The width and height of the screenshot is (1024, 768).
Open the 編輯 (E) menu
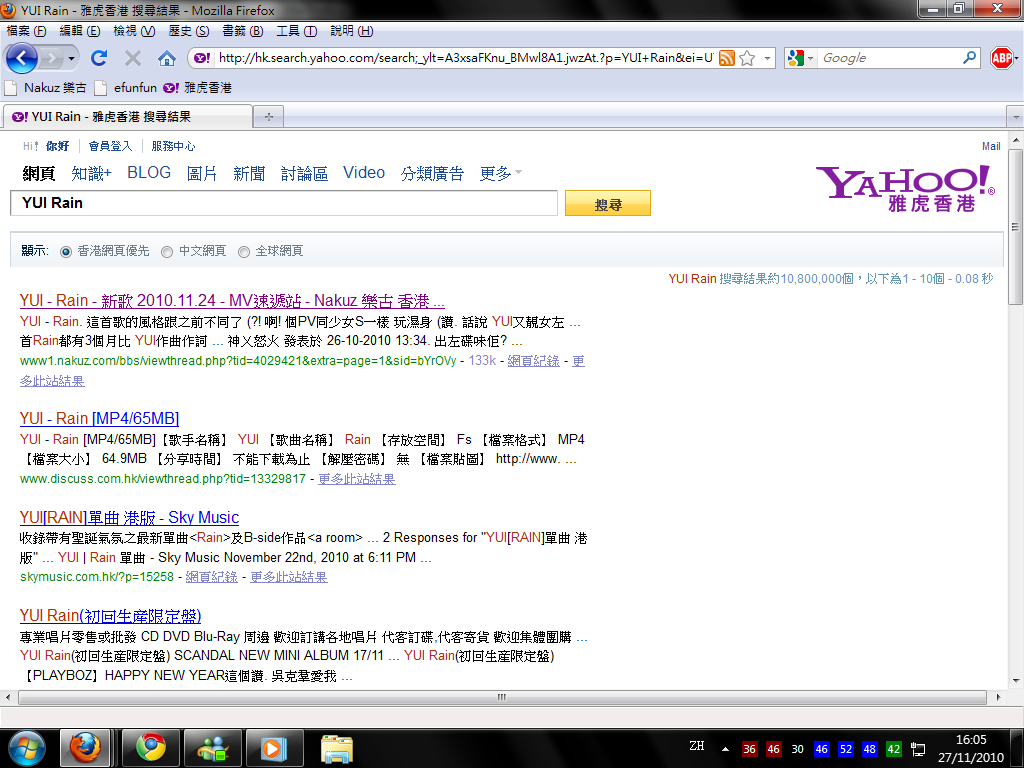pos(80,31)
